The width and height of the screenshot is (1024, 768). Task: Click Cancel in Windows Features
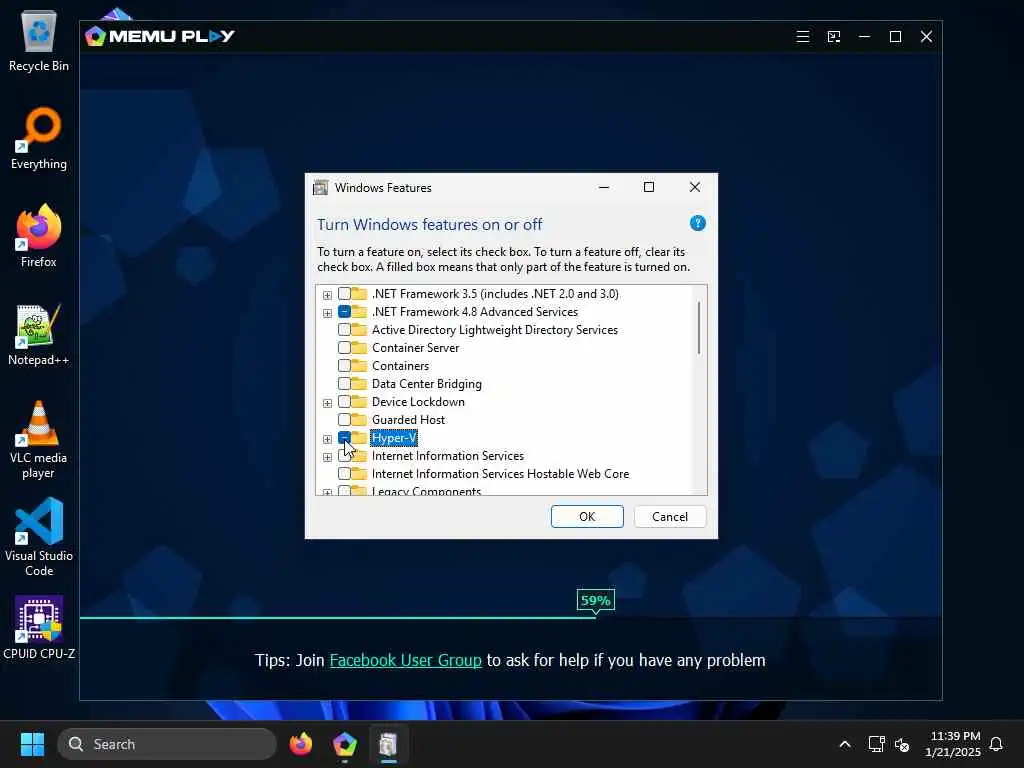(670, 517)
